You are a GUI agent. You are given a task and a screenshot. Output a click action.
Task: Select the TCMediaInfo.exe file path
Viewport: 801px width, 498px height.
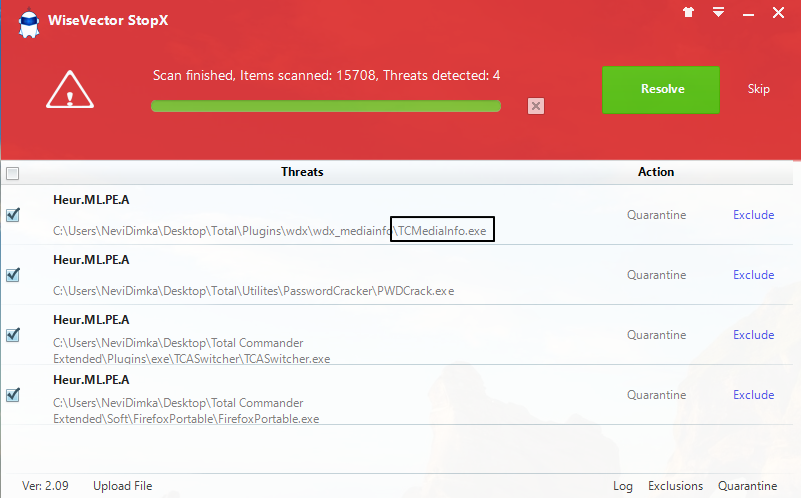(270, 231)
